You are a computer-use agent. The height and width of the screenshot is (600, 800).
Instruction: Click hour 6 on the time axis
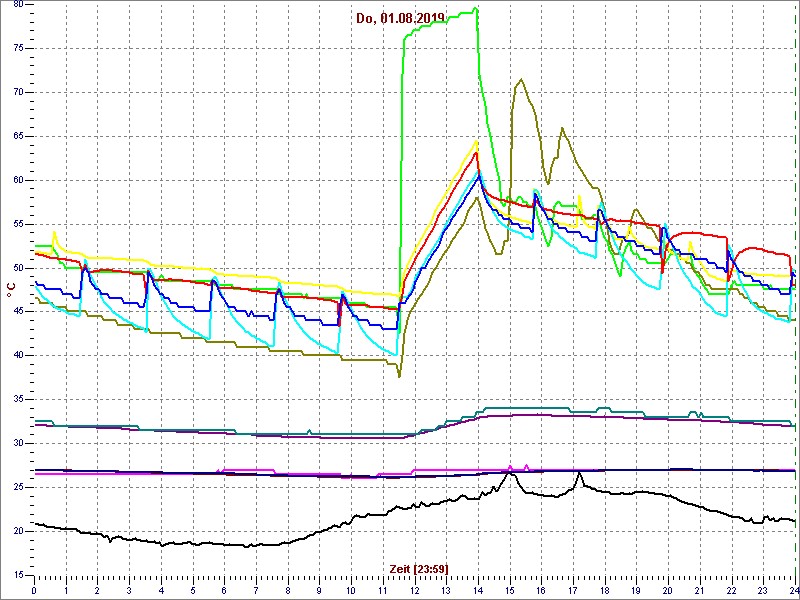click(x=224, y=590)
